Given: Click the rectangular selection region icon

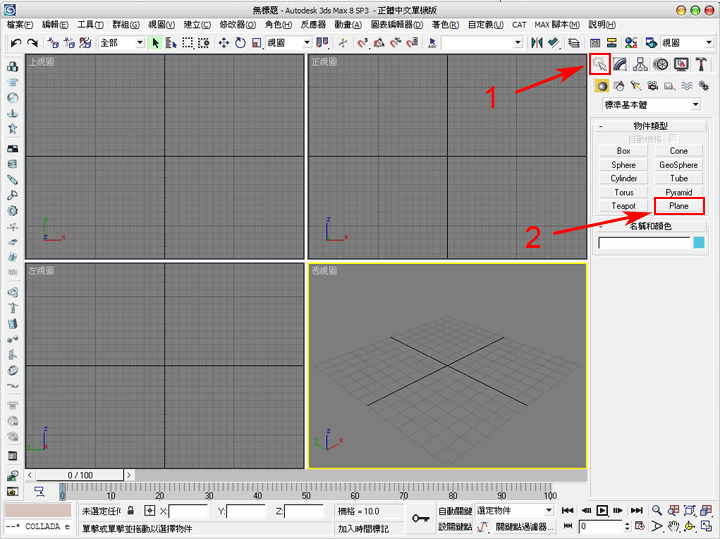Looking at the screenshot, I should pos(187,43).
